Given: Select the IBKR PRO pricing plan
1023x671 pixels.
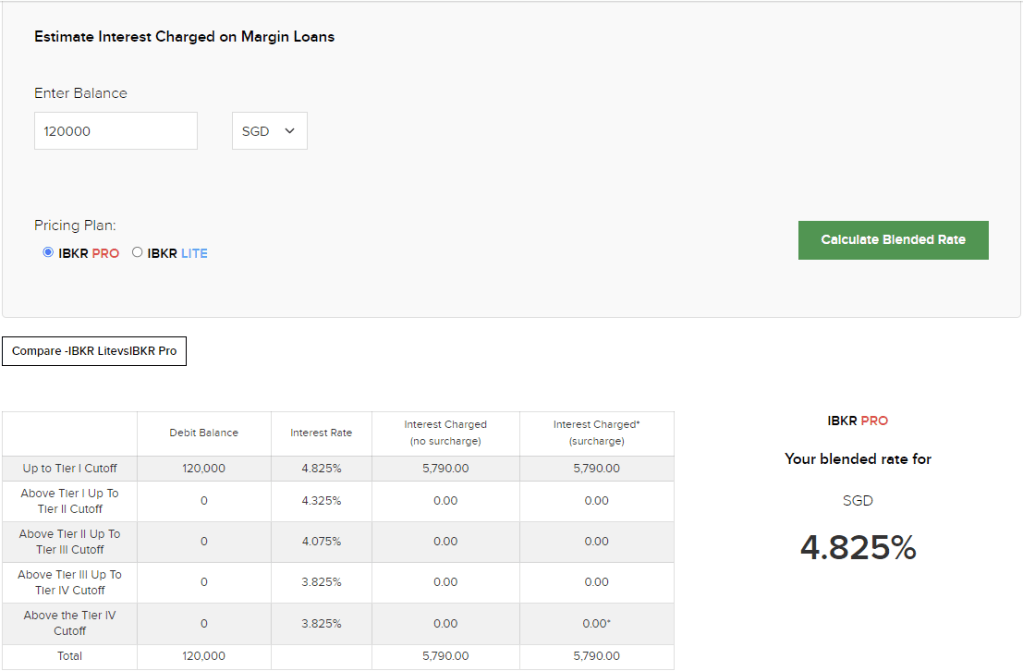Looking at the screenshot, I should pos(48,253).
